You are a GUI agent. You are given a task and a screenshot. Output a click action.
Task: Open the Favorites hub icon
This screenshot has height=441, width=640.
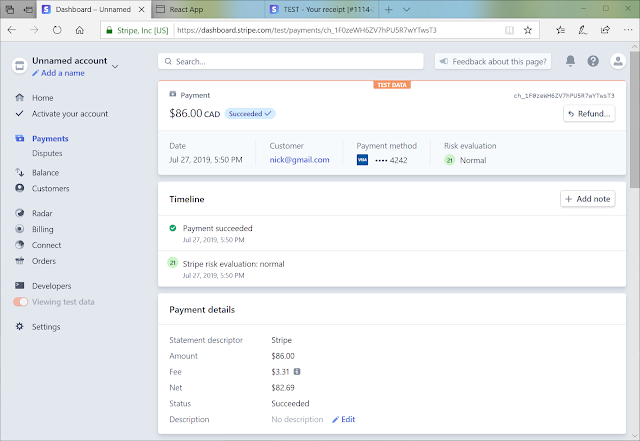click(x=561, y=30)
